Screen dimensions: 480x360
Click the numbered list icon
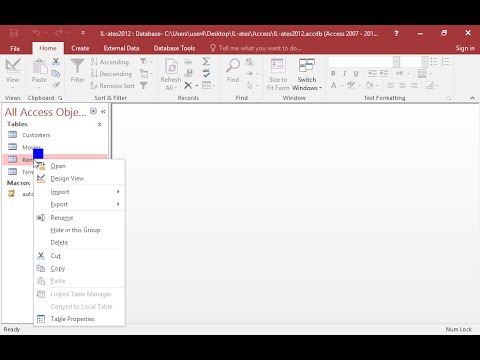pos(446,61)
